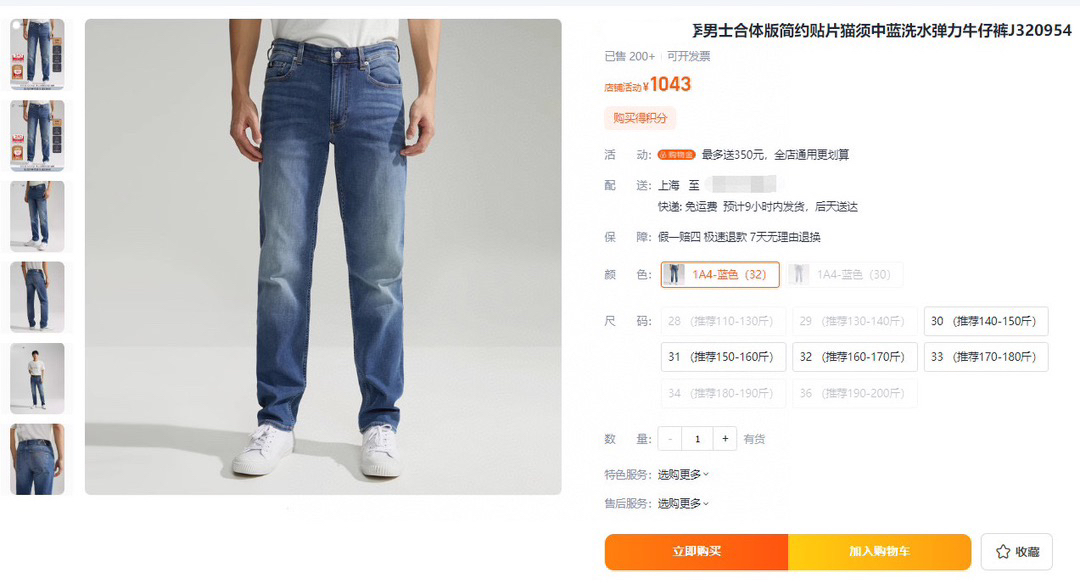Expand the 售后服务 选购更多 dropdown
Screen dimensions: 1080x584
click(x=683, y=503)
